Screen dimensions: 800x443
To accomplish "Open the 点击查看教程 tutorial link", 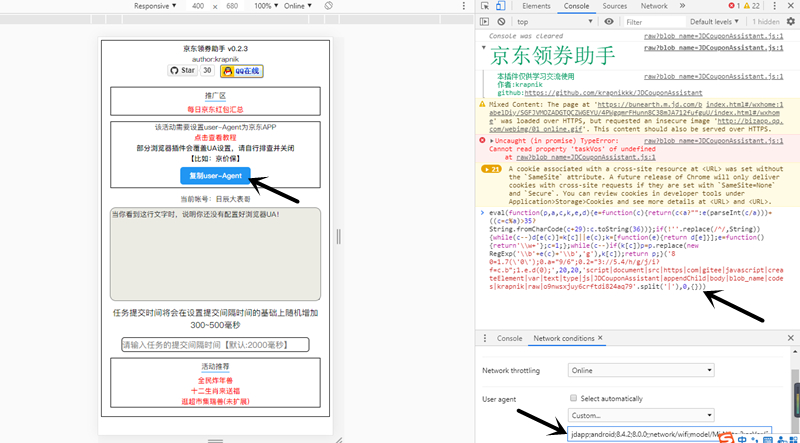I will tap(216, 138).
